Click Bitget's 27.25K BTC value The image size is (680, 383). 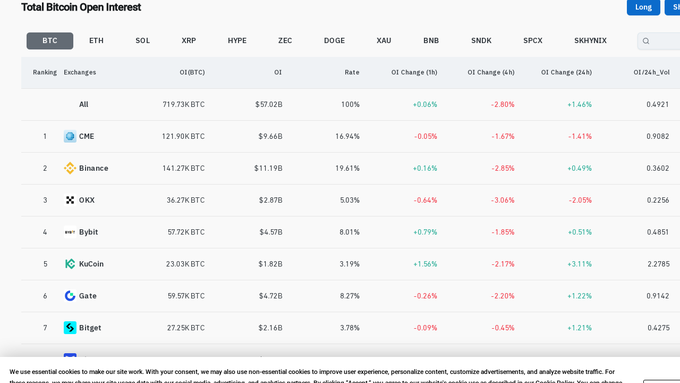pos(186,327)
